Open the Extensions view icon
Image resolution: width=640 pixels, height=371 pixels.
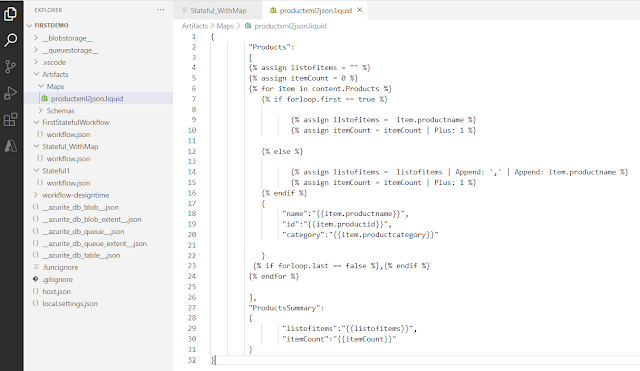click(x=10, y=120)
